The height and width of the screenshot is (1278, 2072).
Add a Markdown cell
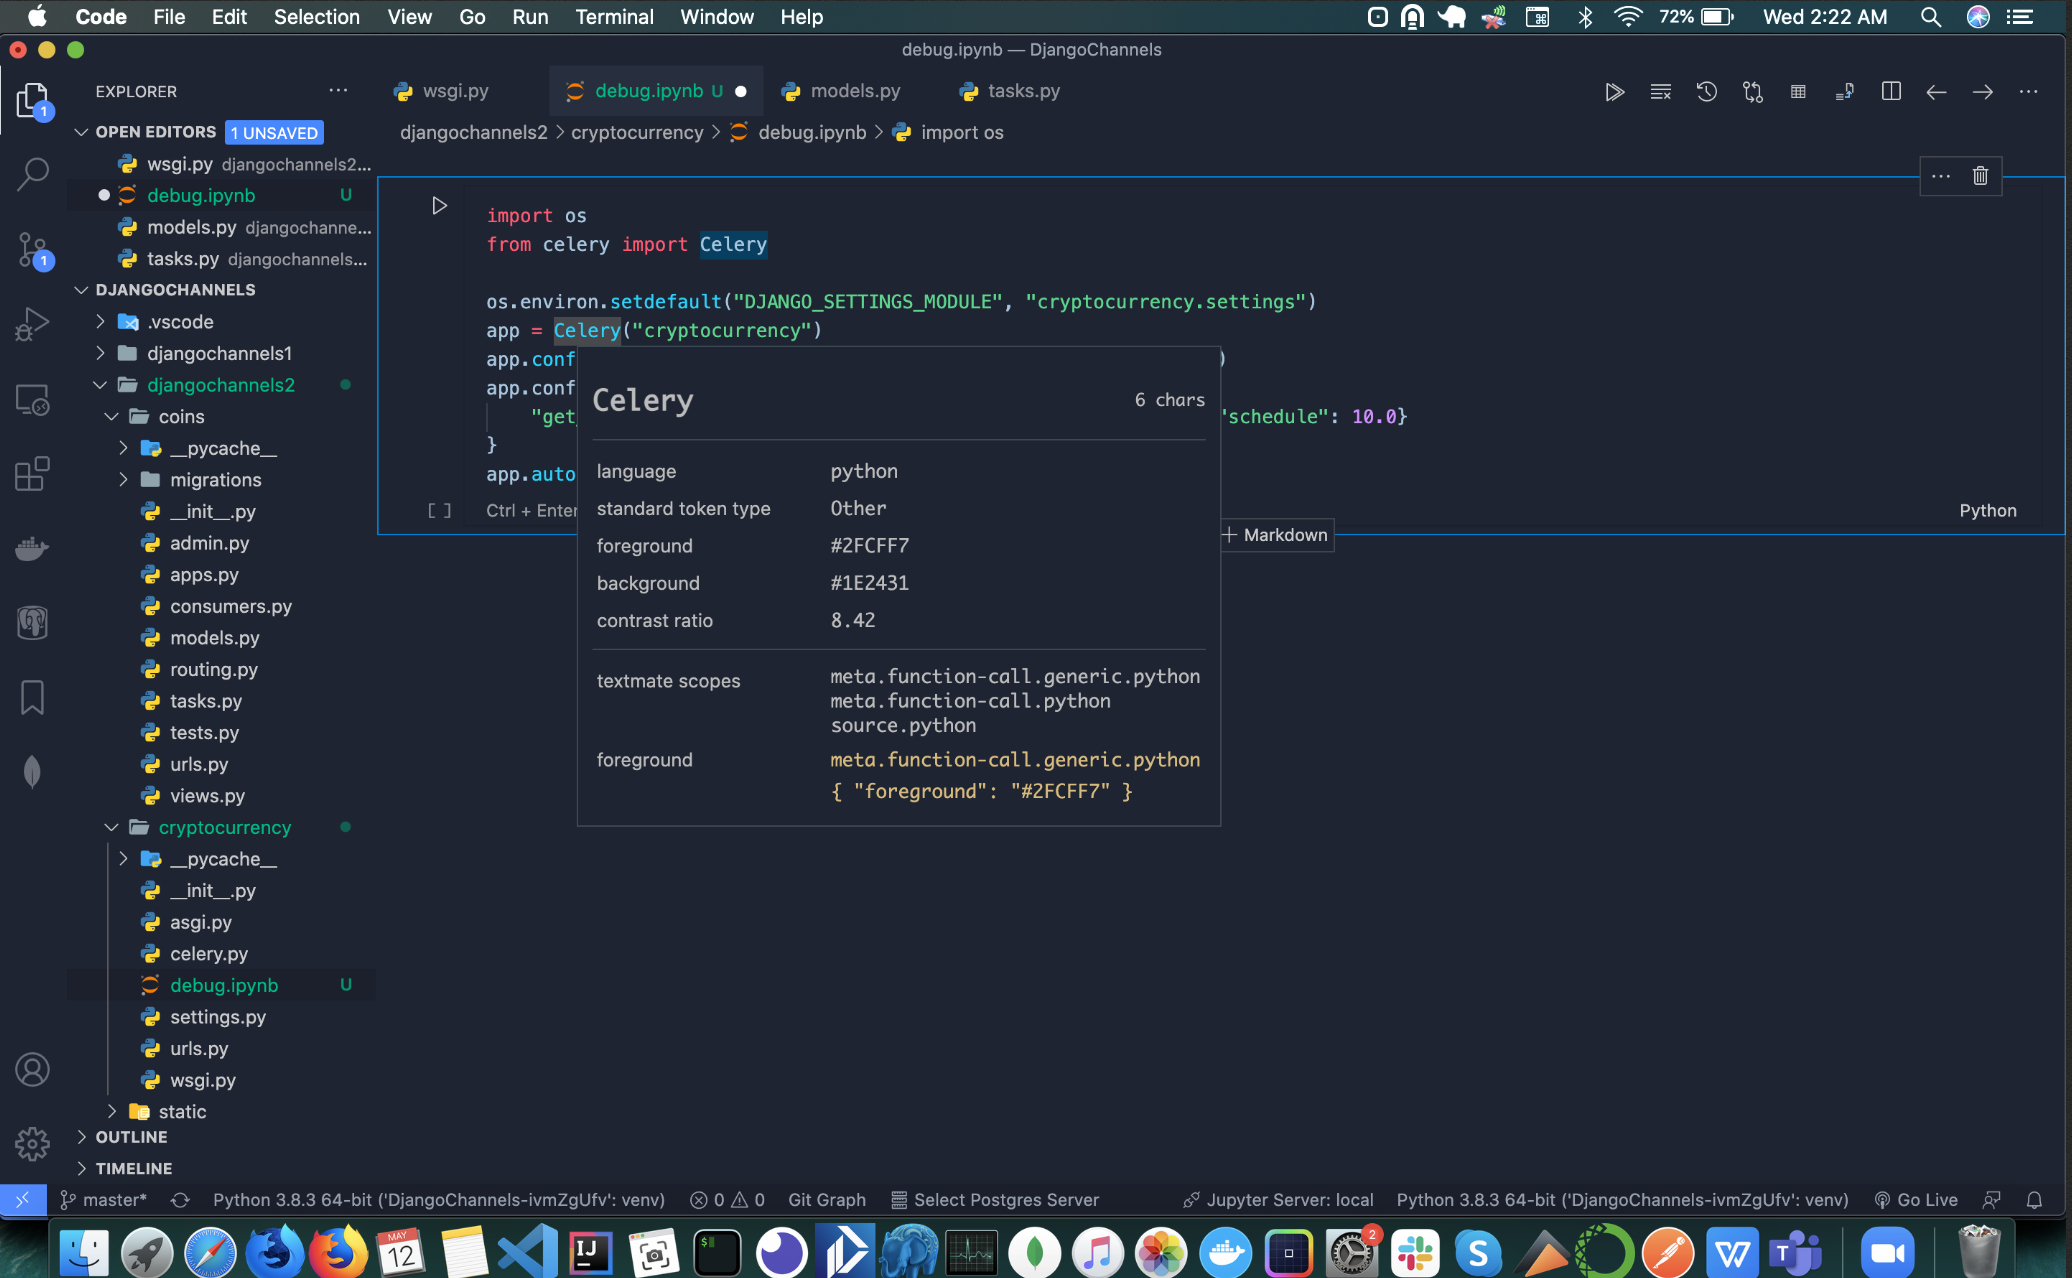pos(1275,535)
